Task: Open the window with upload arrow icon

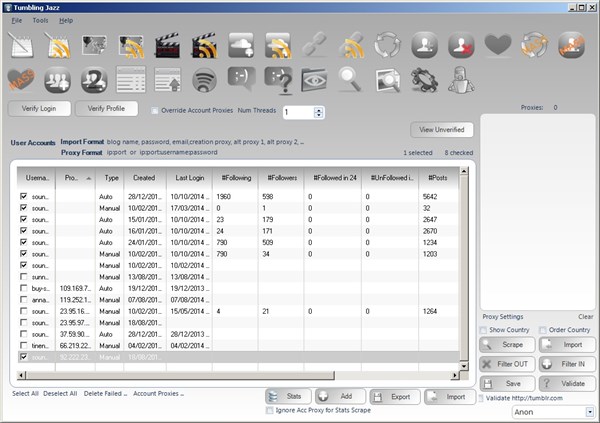Action: tap(168, 80)
